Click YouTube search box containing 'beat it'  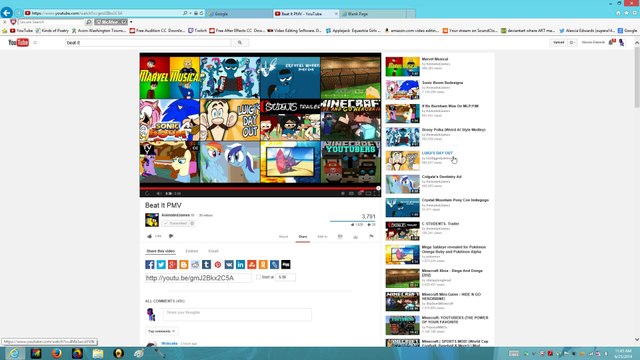point(148,42)
